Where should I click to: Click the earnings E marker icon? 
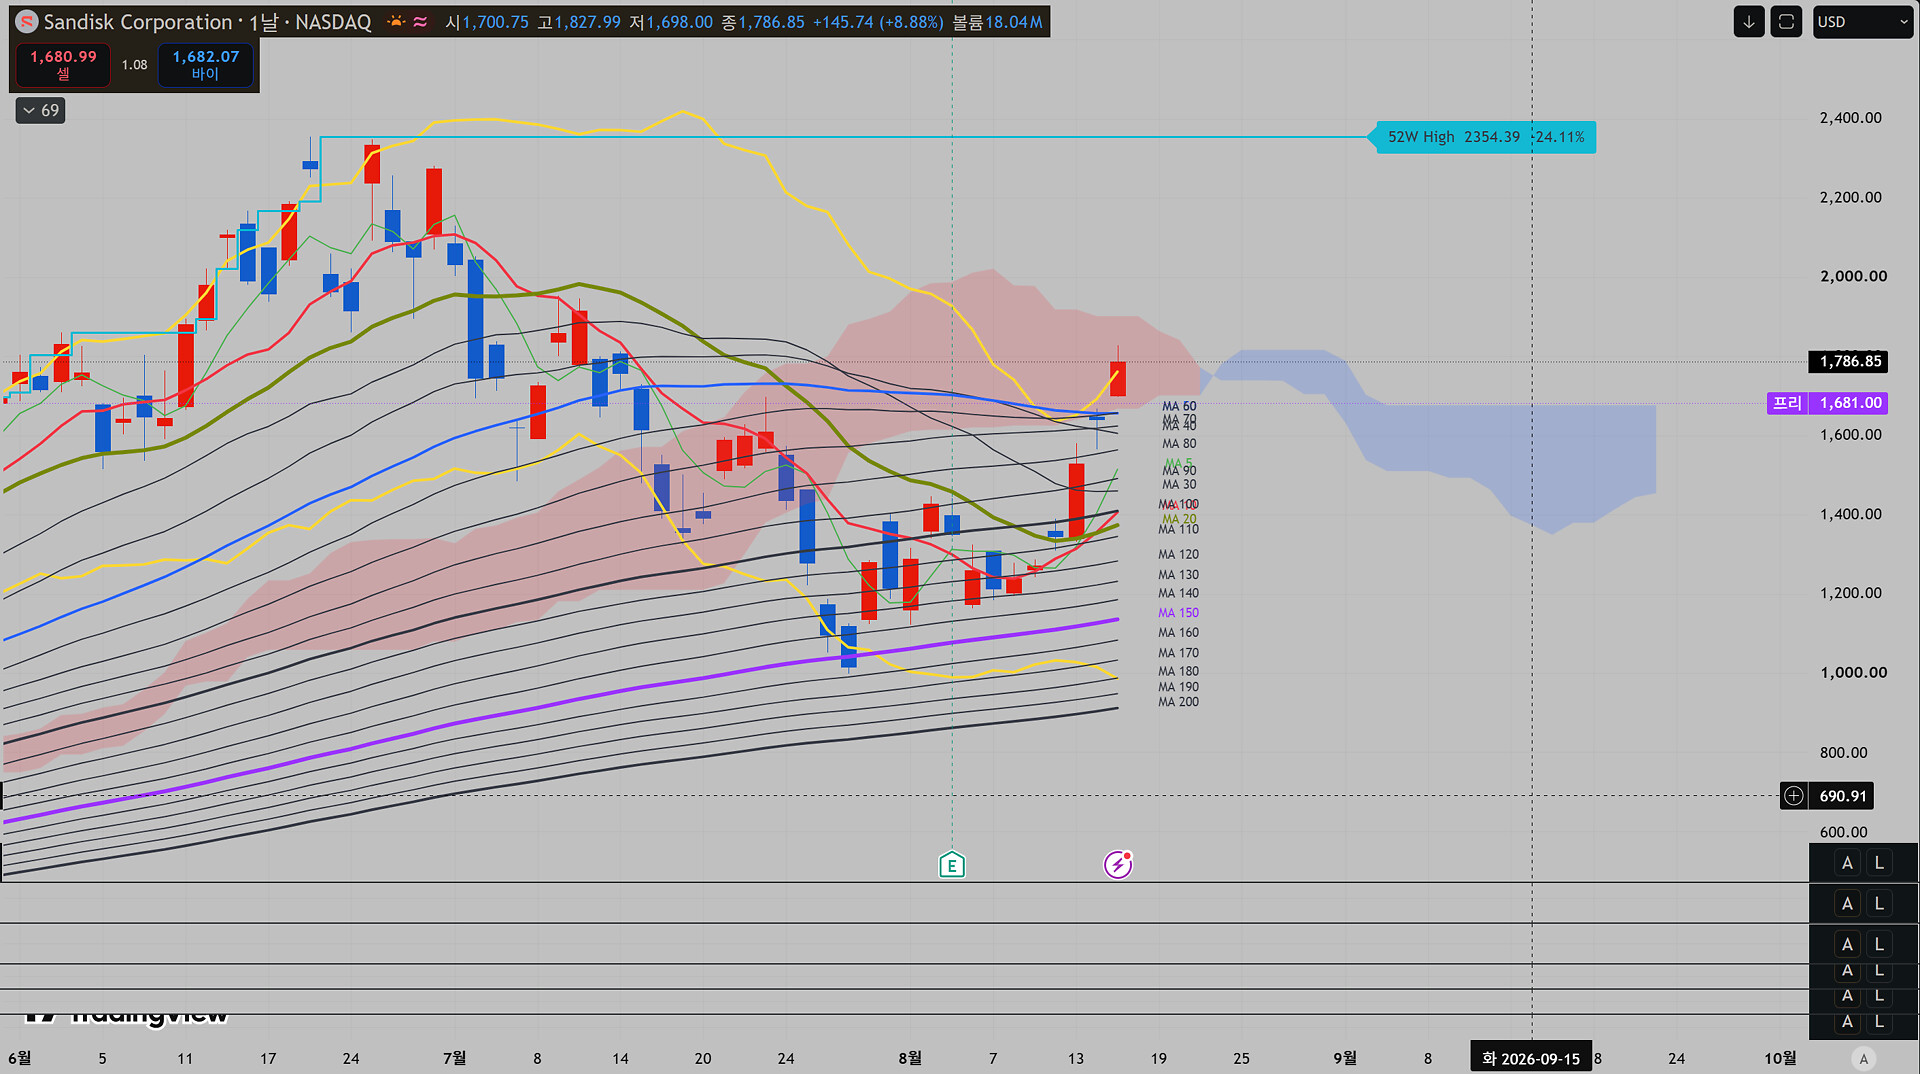pos(952,865)
